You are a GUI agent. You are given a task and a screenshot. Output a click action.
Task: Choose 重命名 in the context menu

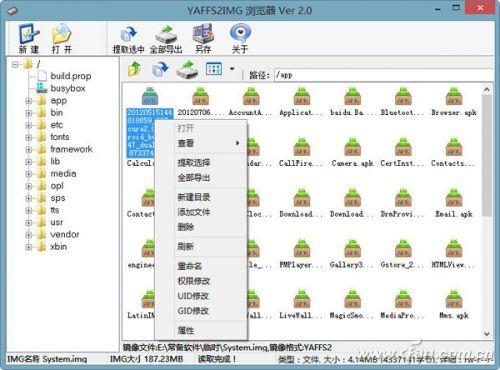201,266
